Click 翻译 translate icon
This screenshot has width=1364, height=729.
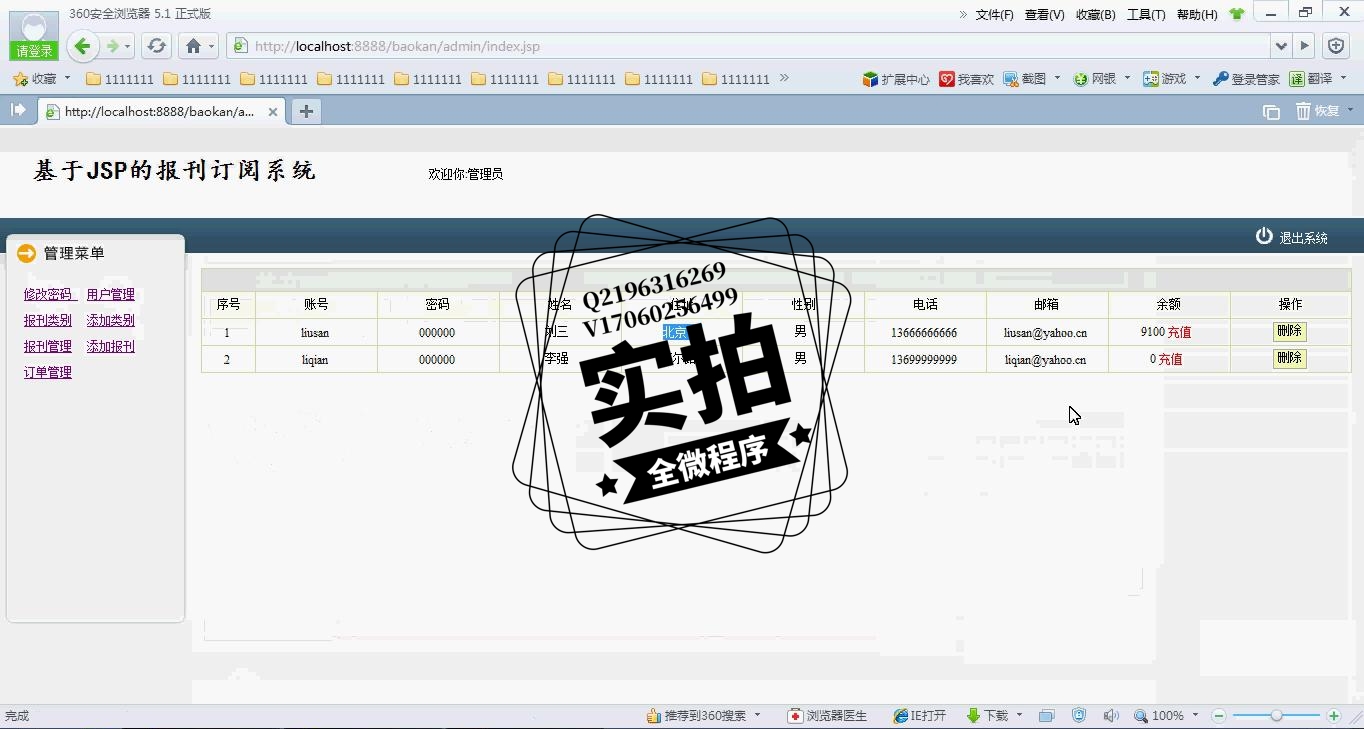tap(1310, 79)
